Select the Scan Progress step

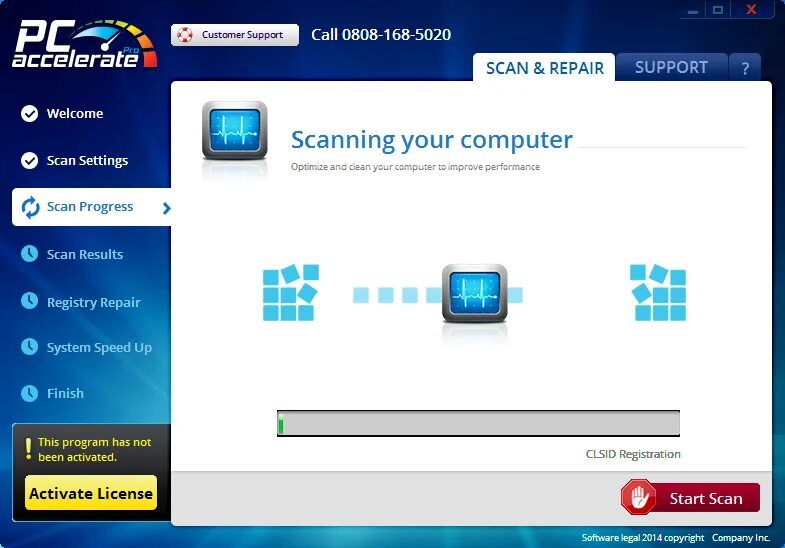click(x=92, y=207)
